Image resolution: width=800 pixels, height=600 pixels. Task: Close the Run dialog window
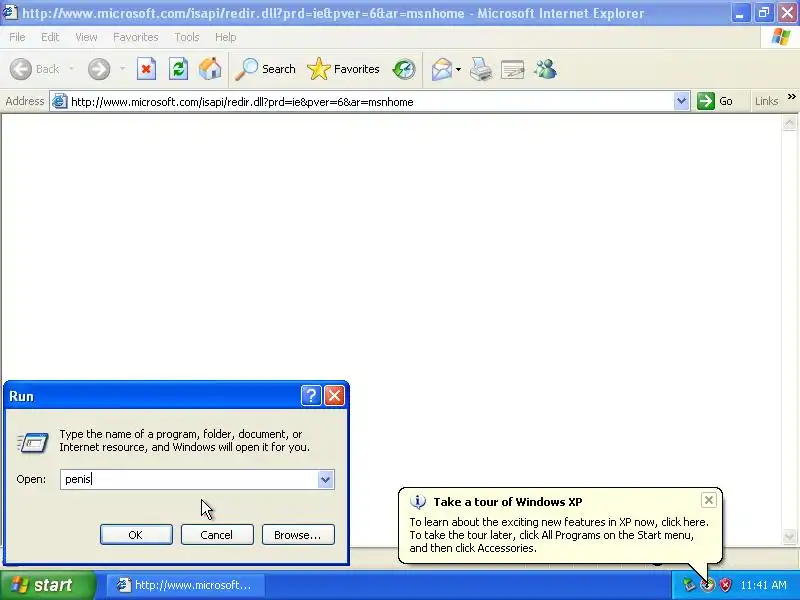tap(334, 395)
